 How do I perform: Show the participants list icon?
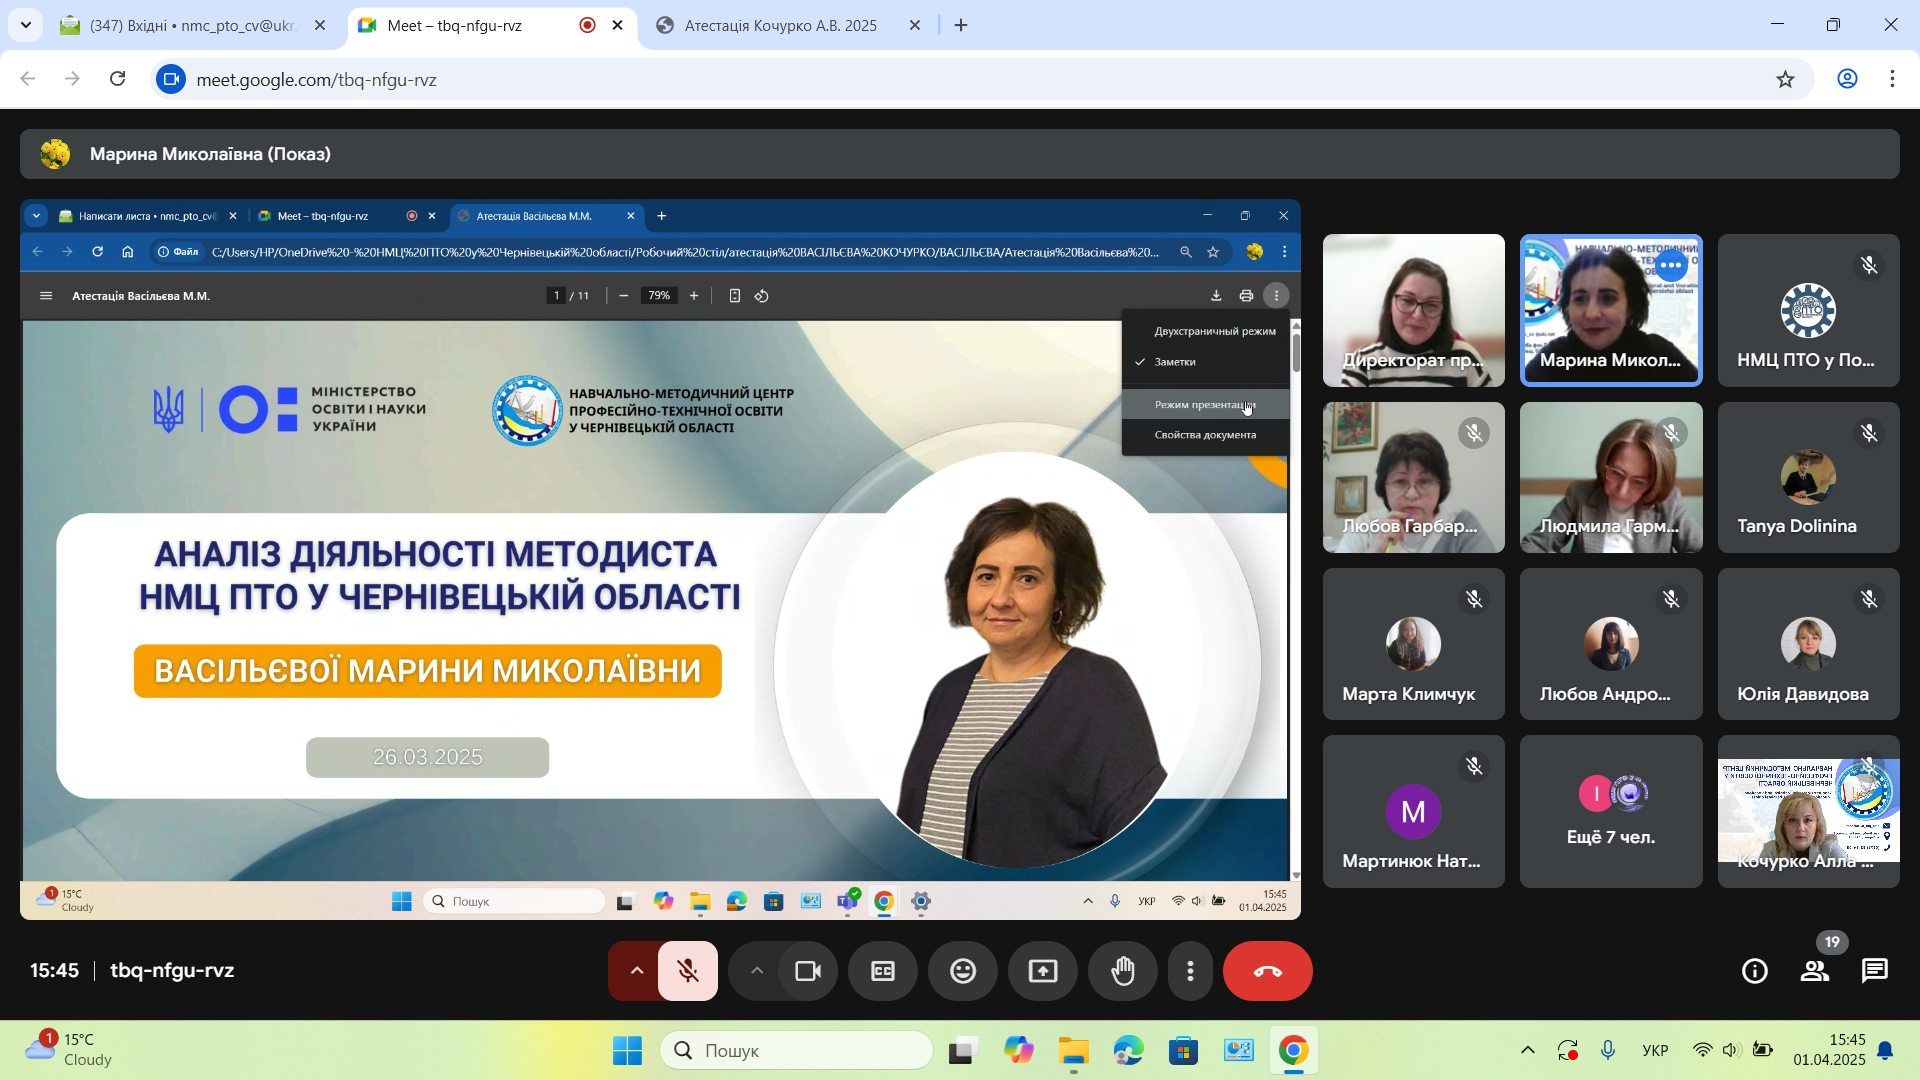coord(1815,971)
